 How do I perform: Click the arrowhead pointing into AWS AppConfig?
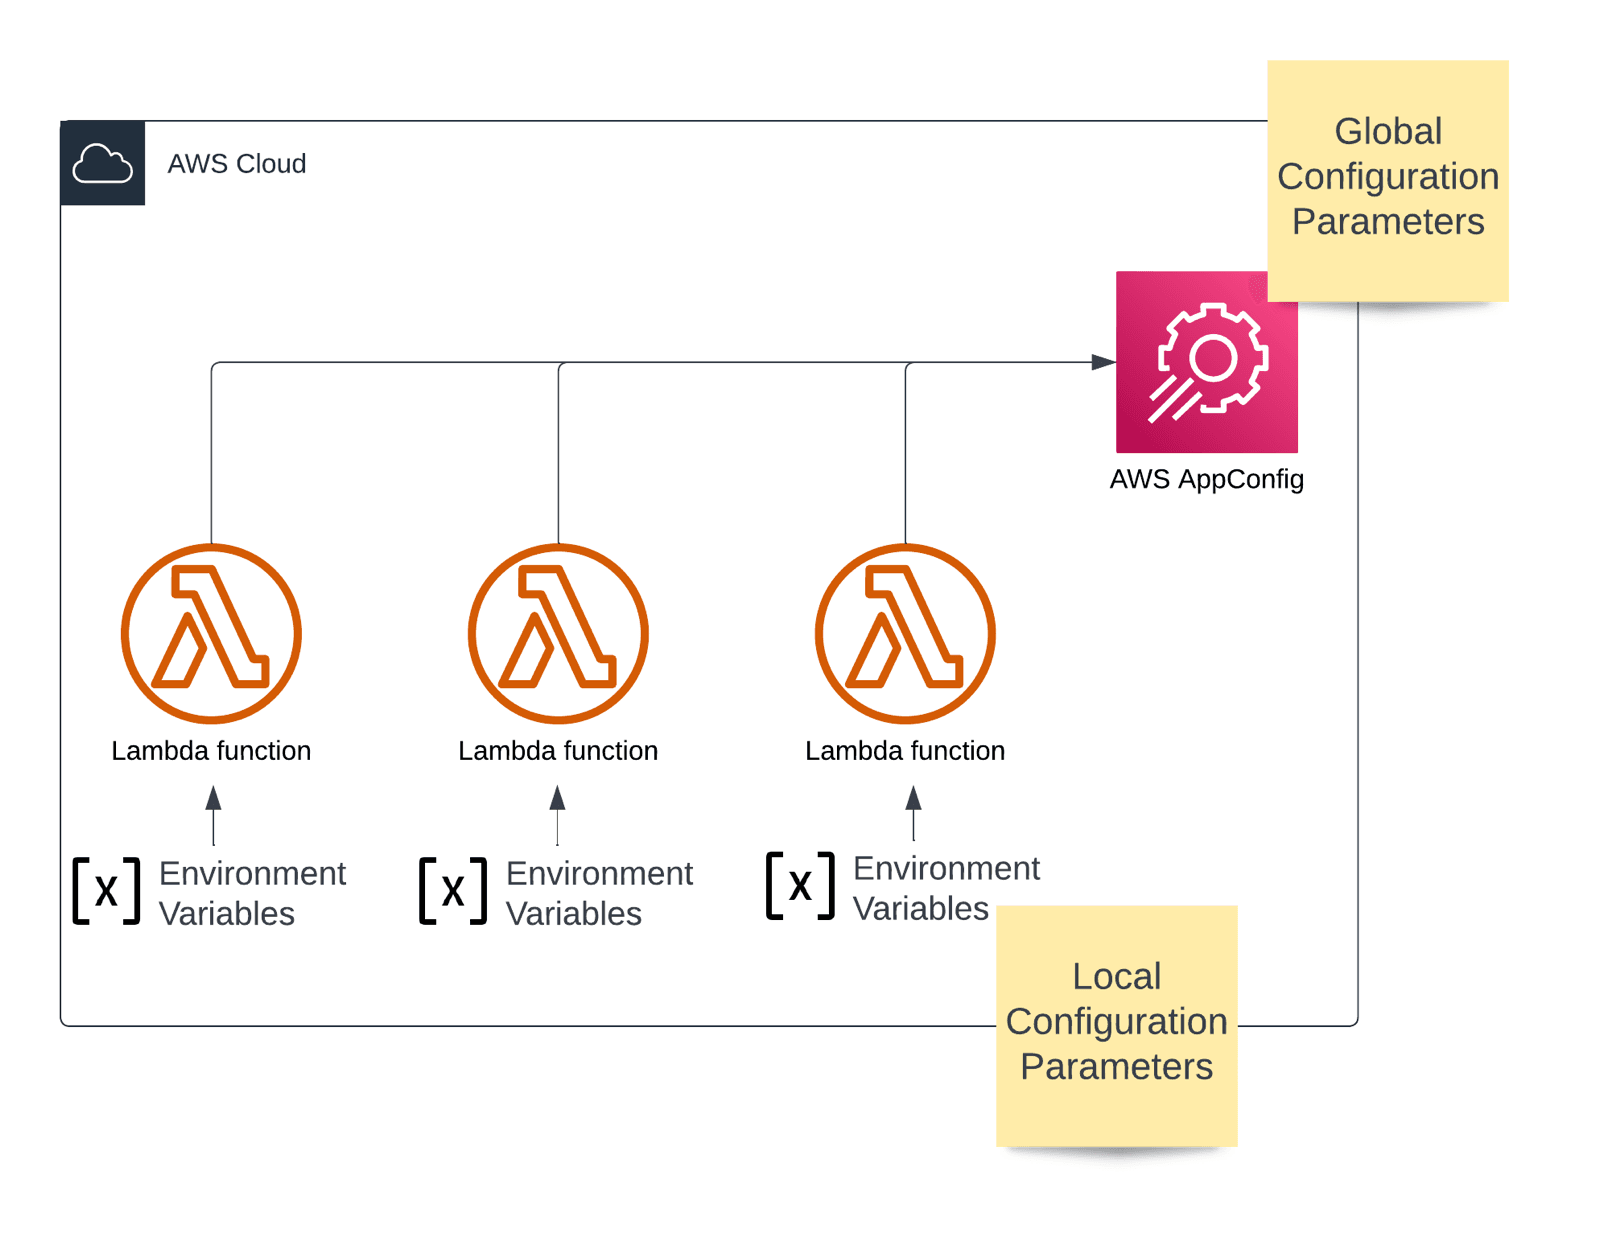(x=1103, y=362)
